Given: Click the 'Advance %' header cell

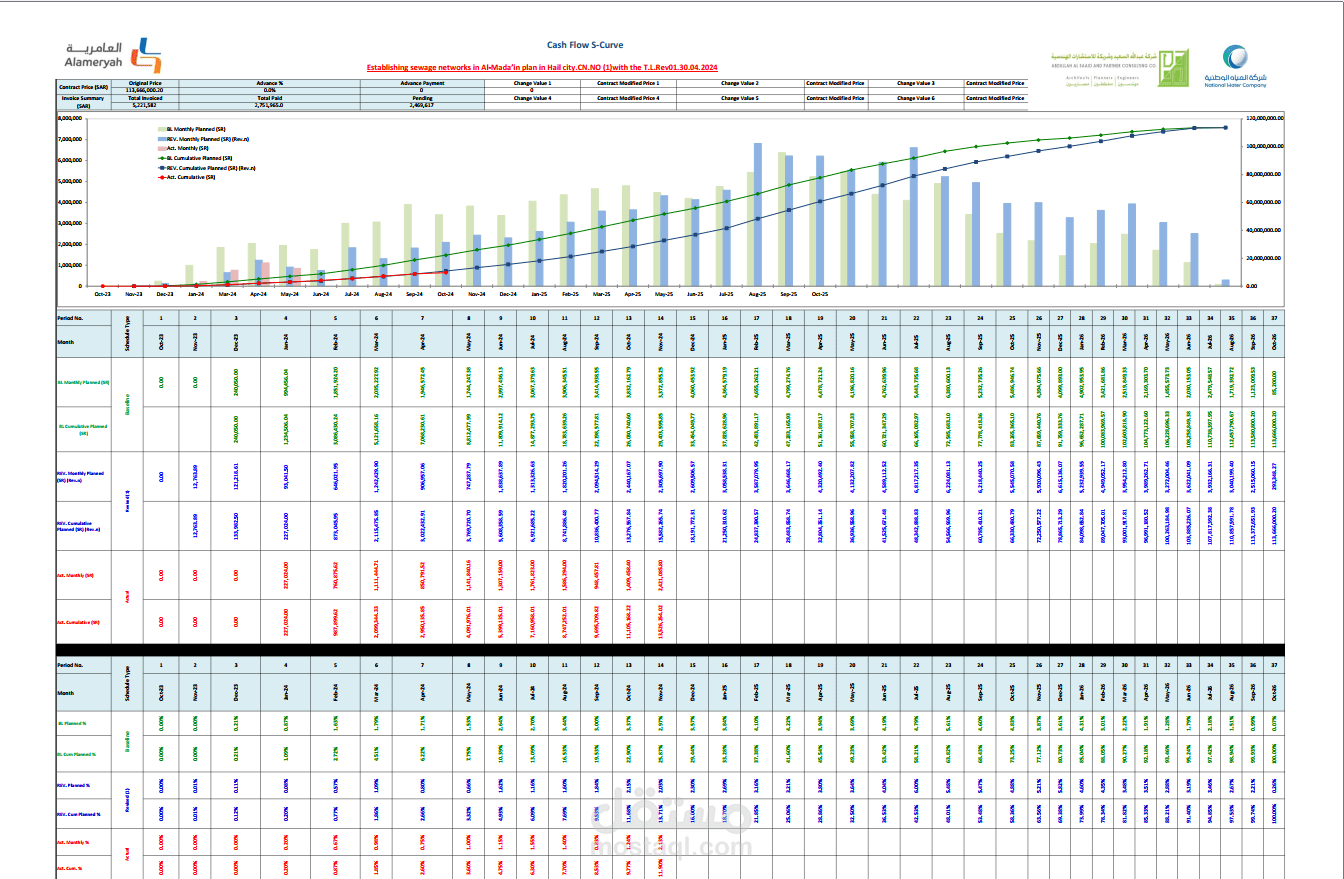Looking at the screenshot, I should pyautogui.click(x=269, y=83).
